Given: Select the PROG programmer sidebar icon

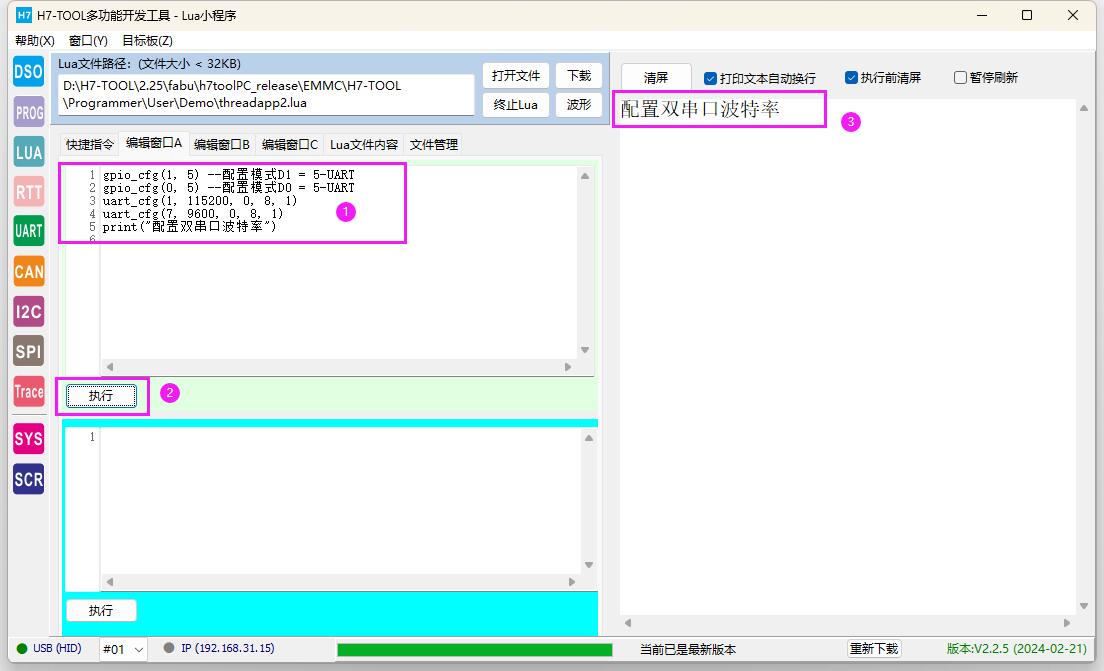Looking at the screenshot, I should point(28,112).
